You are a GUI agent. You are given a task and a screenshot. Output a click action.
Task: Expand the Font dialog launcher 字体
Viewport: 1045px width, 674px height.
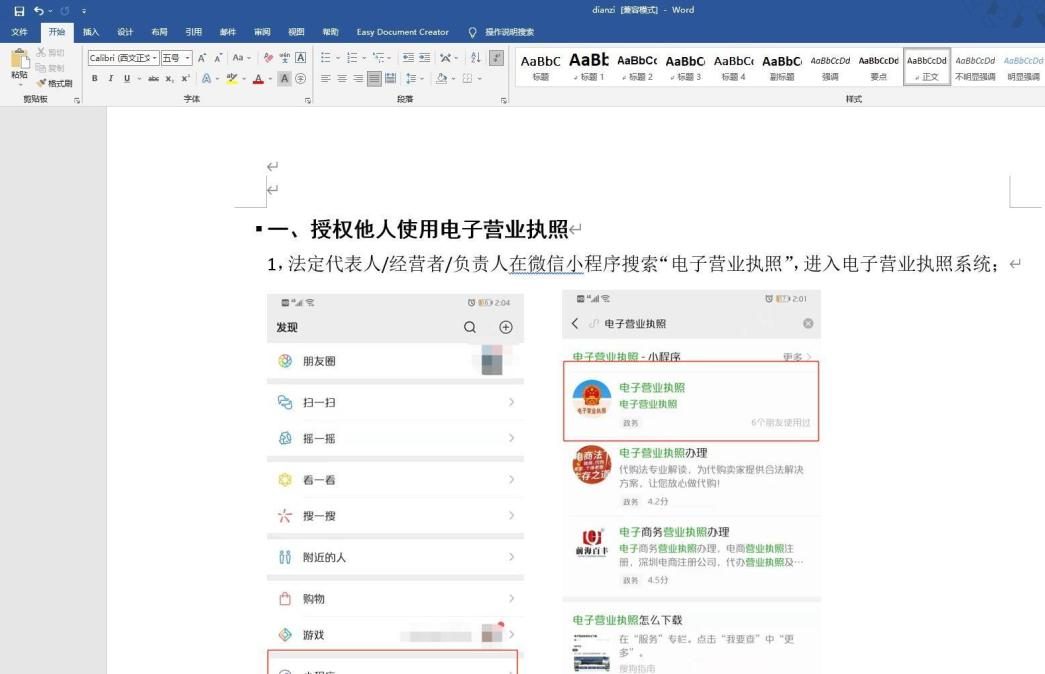click(308, 100)
